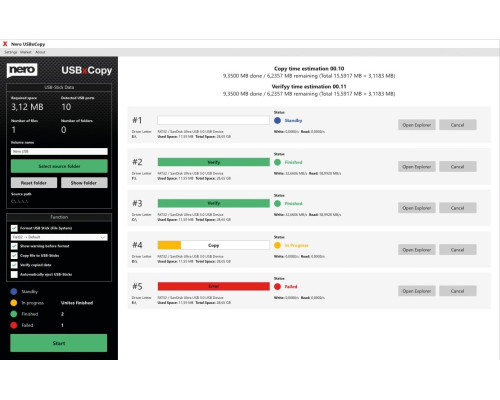
Task: Cancel the operation on drive #2
Action: pos(457,167)
